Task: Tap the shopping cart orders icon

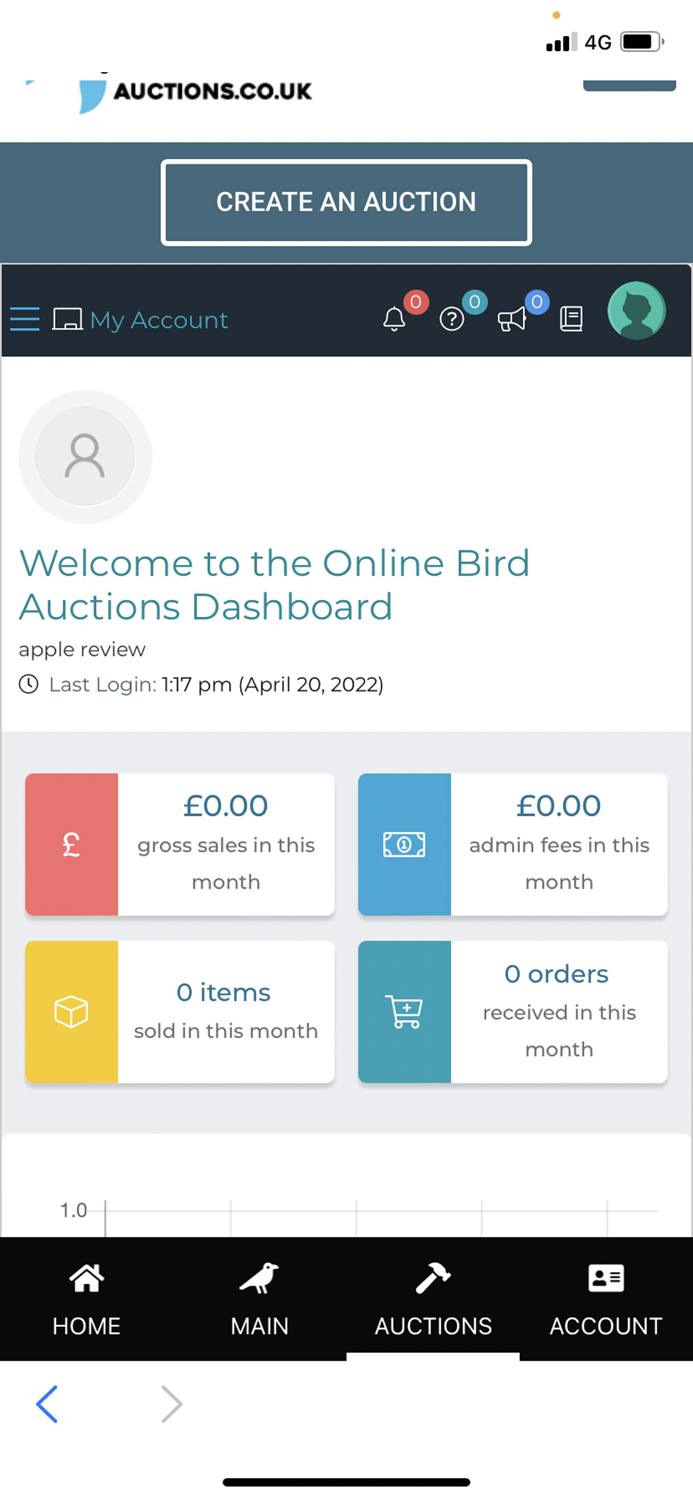Action: [404, 1012]
